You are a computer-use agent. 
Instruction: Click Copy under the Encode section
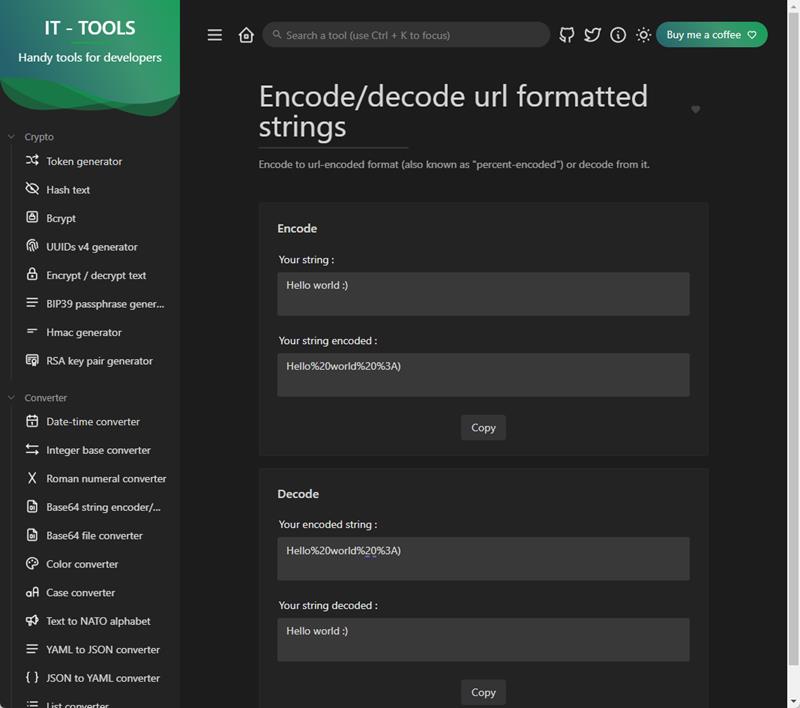click(483, 427)
